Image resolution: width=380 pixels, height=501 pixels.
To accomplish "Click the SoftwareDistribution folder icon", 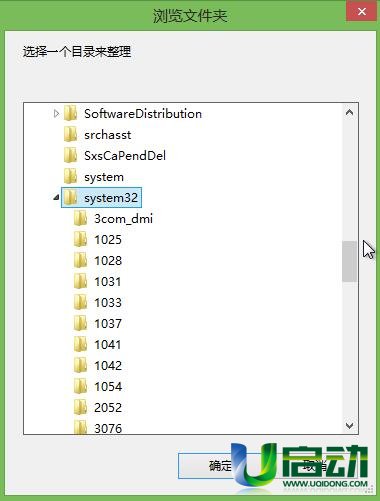I will coord(71,113).
